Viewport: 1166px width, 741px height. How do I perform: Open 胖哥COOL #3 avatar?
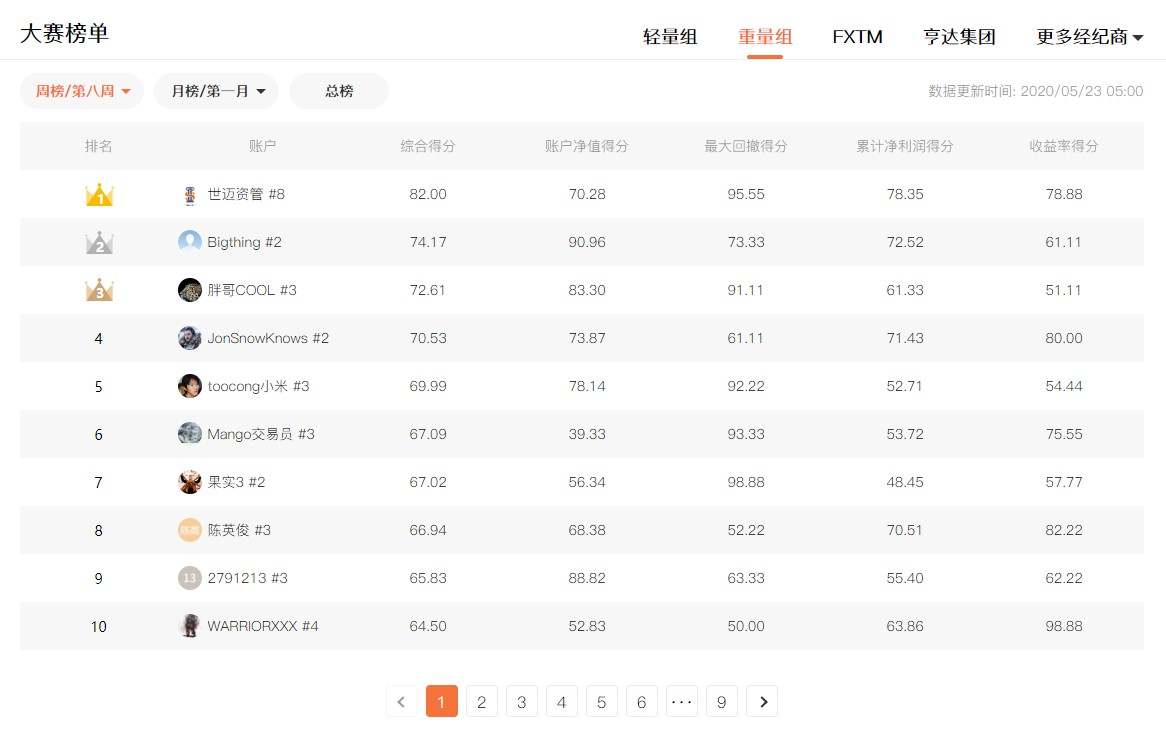(x=190, y=290)
